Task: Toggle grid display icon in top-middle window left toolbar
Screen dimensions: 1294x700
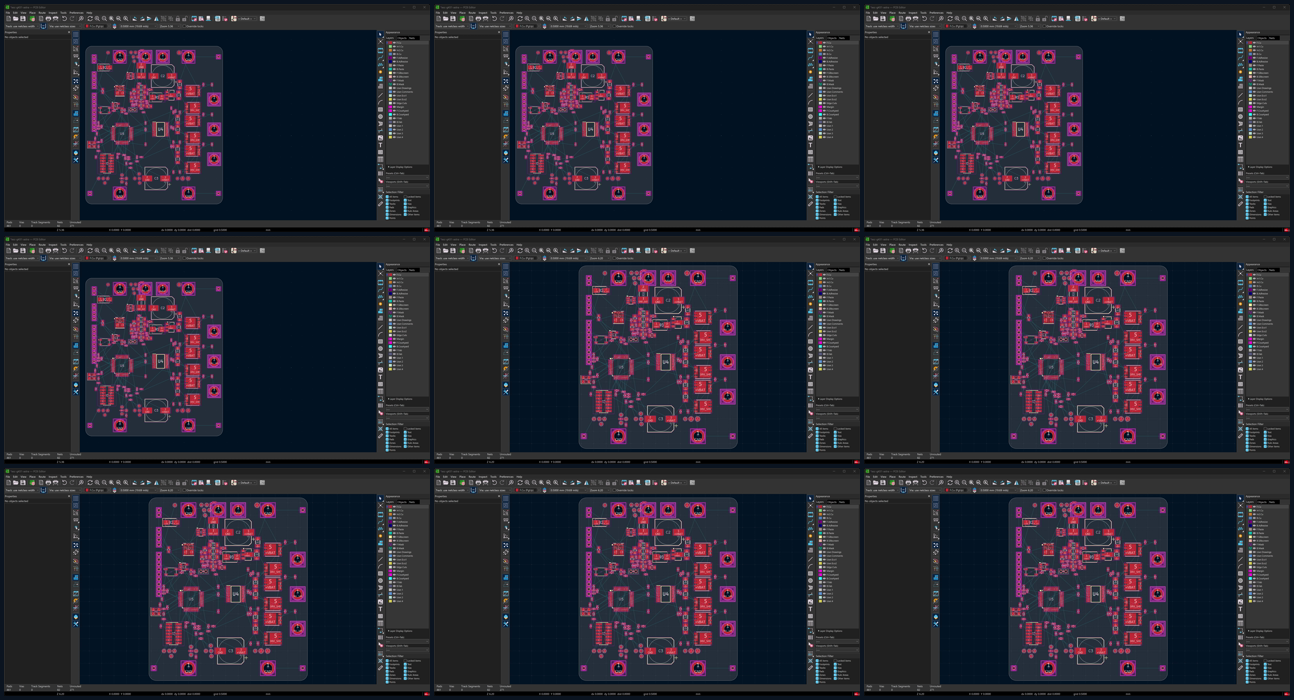Action: 505,35
